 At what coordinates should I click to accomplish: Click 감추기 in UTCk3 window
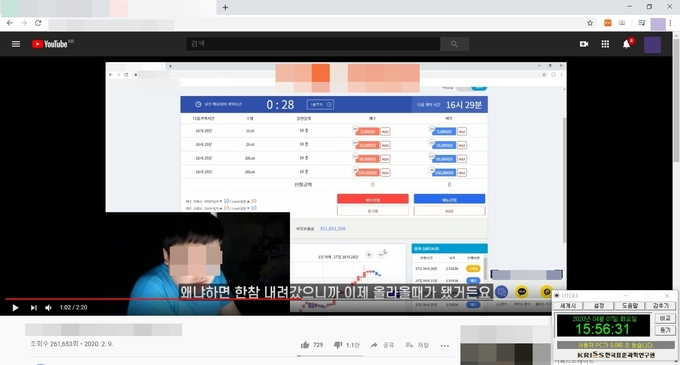point(660,306)
